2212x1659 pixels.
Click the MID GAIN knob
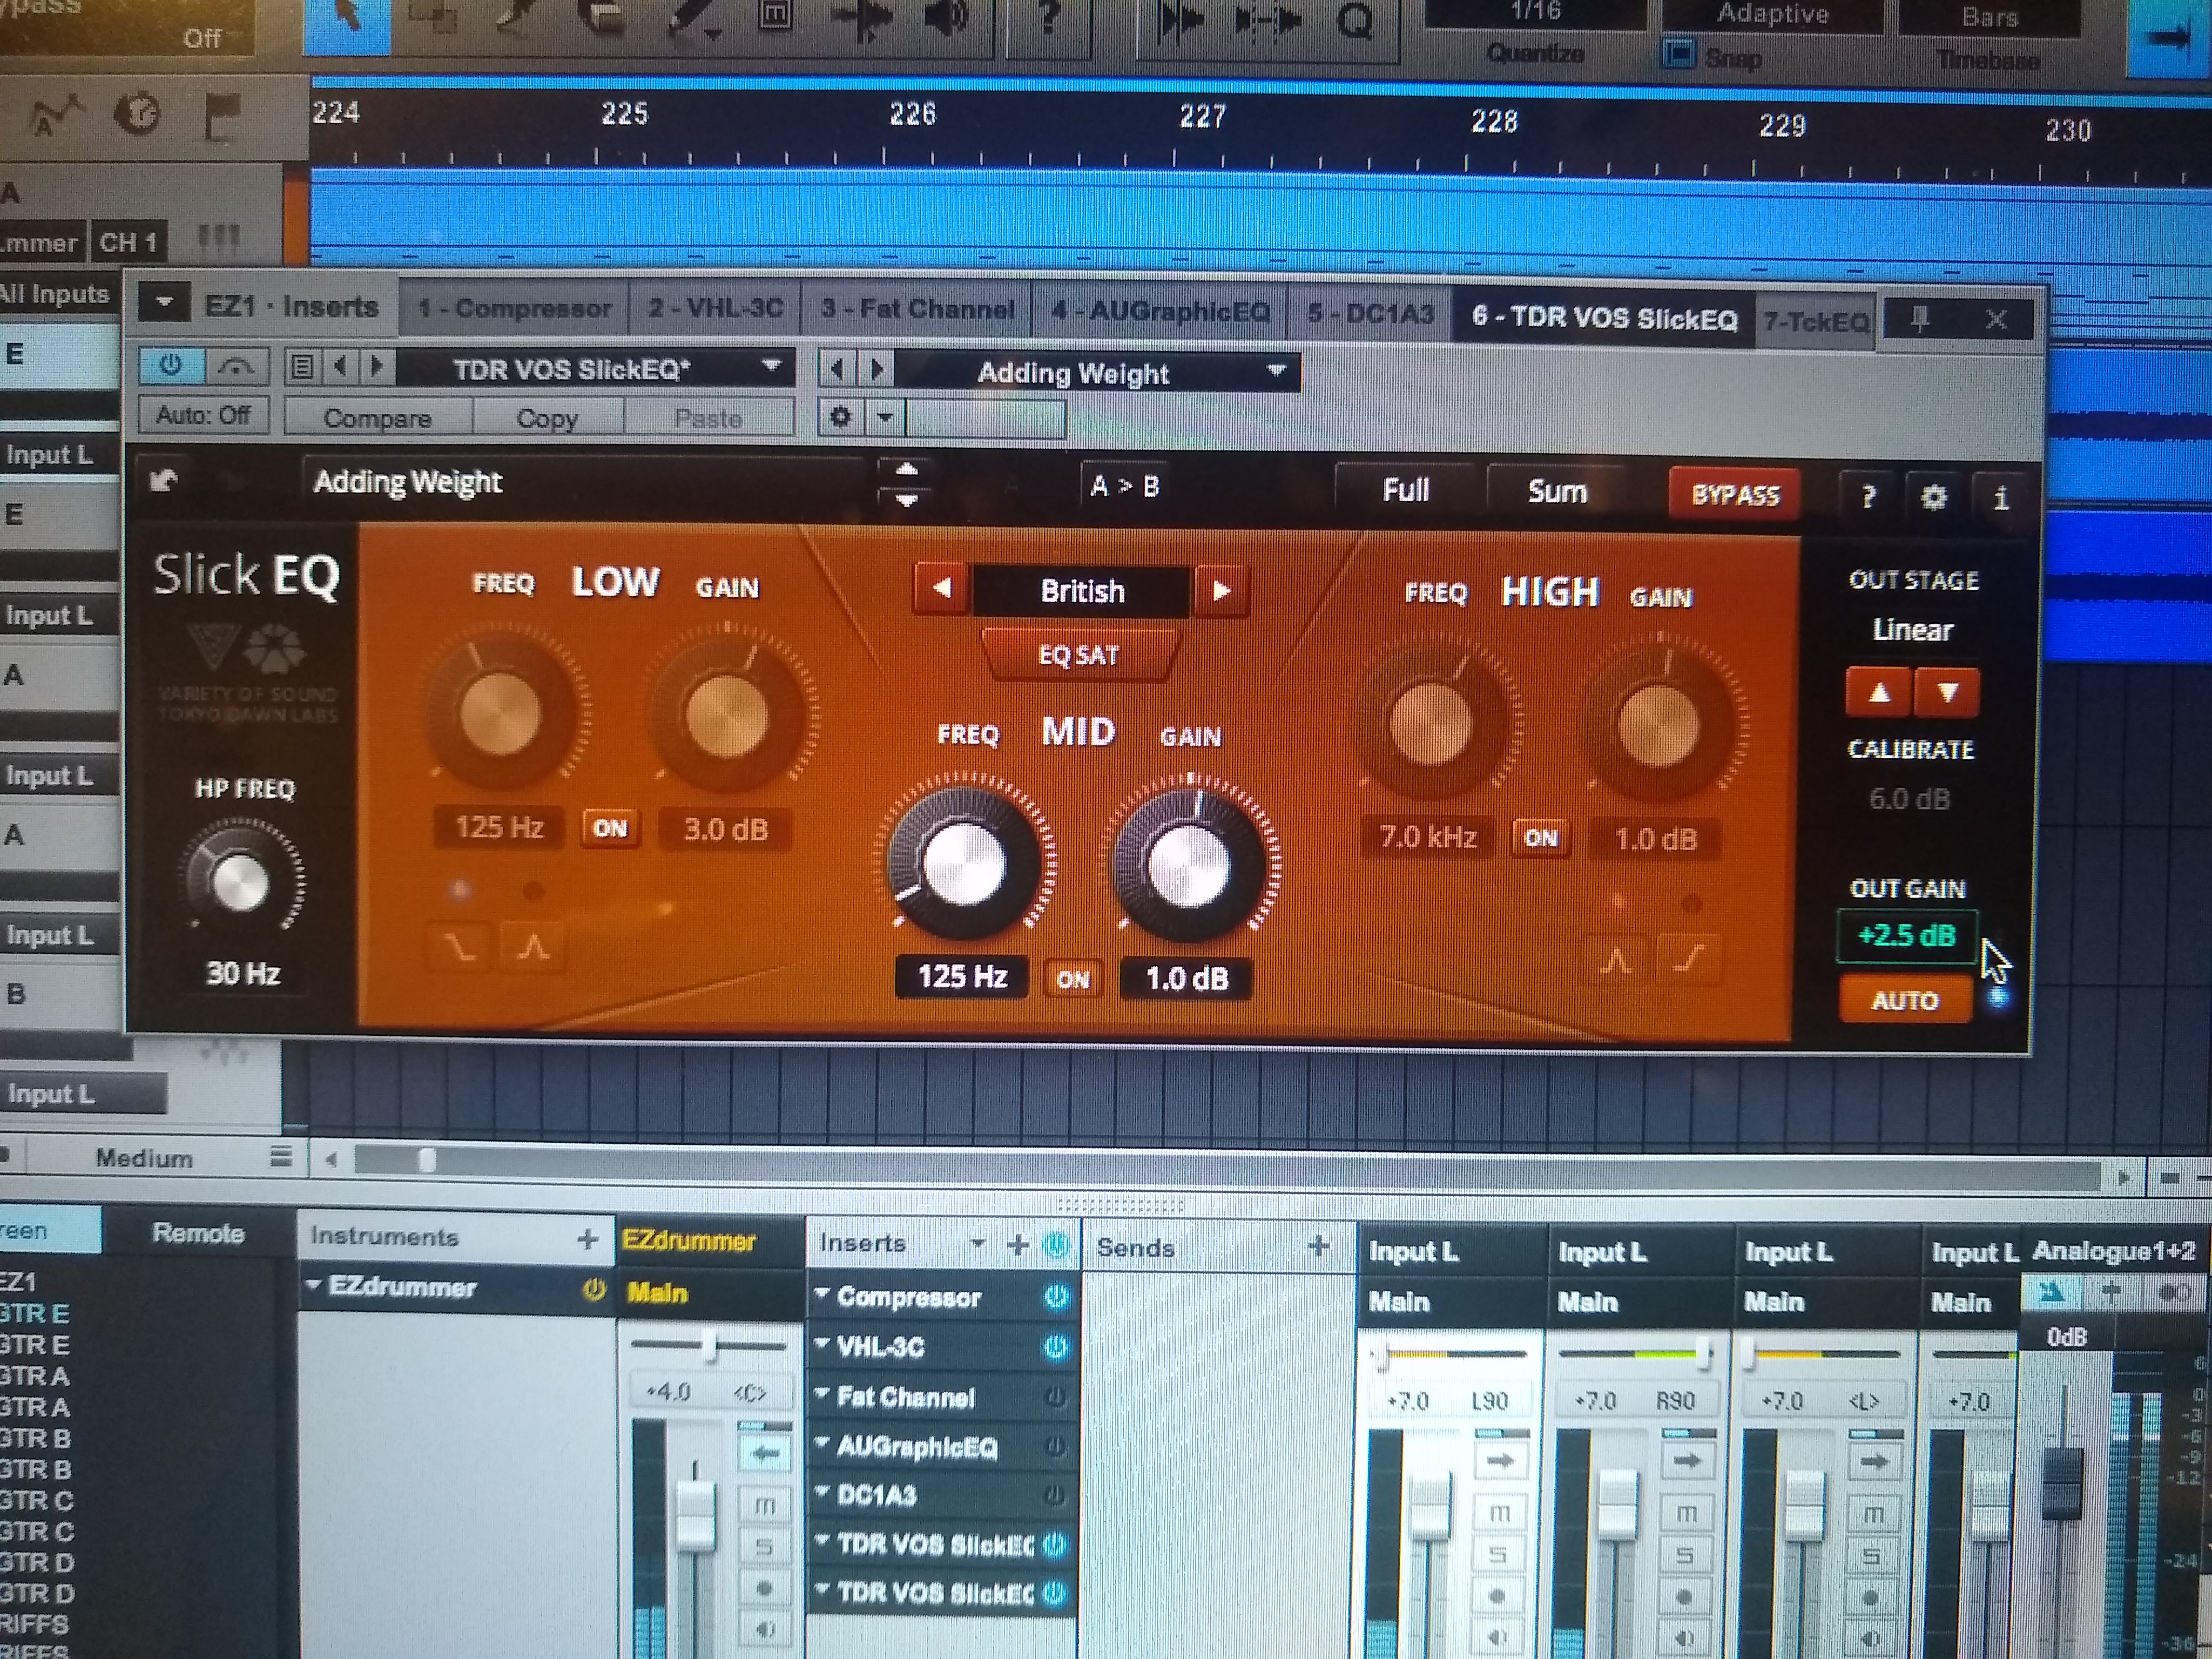coord(1188,865)
